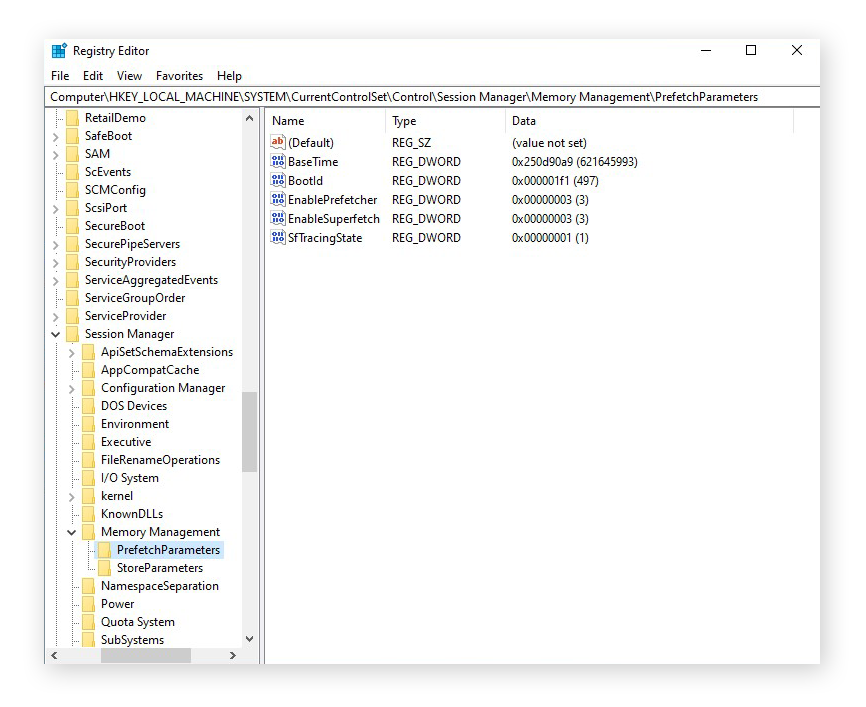Click the SAM folder icon
The image size is (866, 707).
[x=72, y=154]
